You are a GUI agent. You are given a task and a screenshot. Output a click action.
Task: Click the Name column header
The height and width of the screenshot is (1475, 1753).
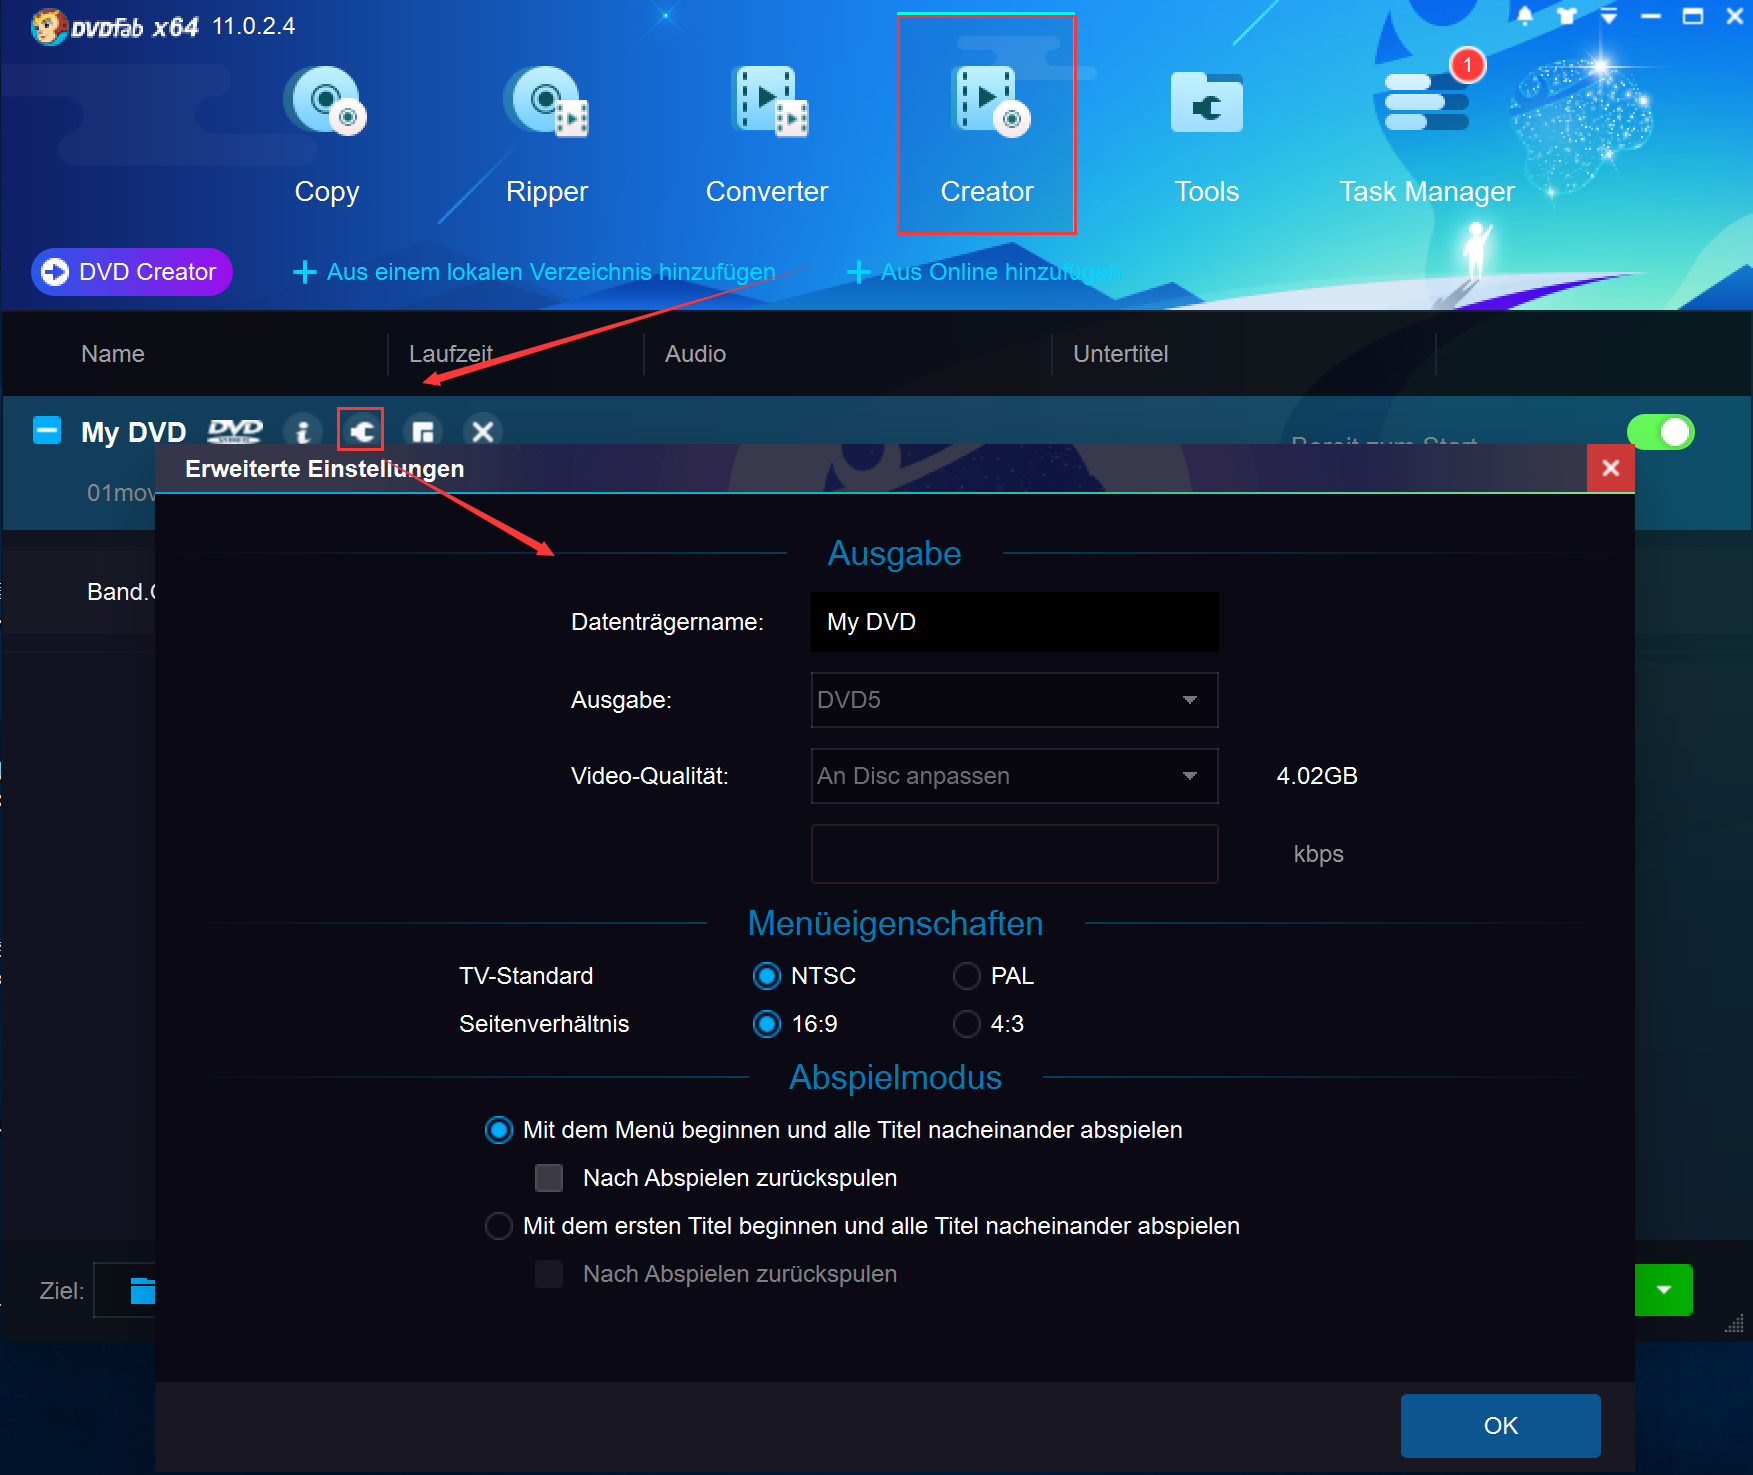[x=113, y=354]
